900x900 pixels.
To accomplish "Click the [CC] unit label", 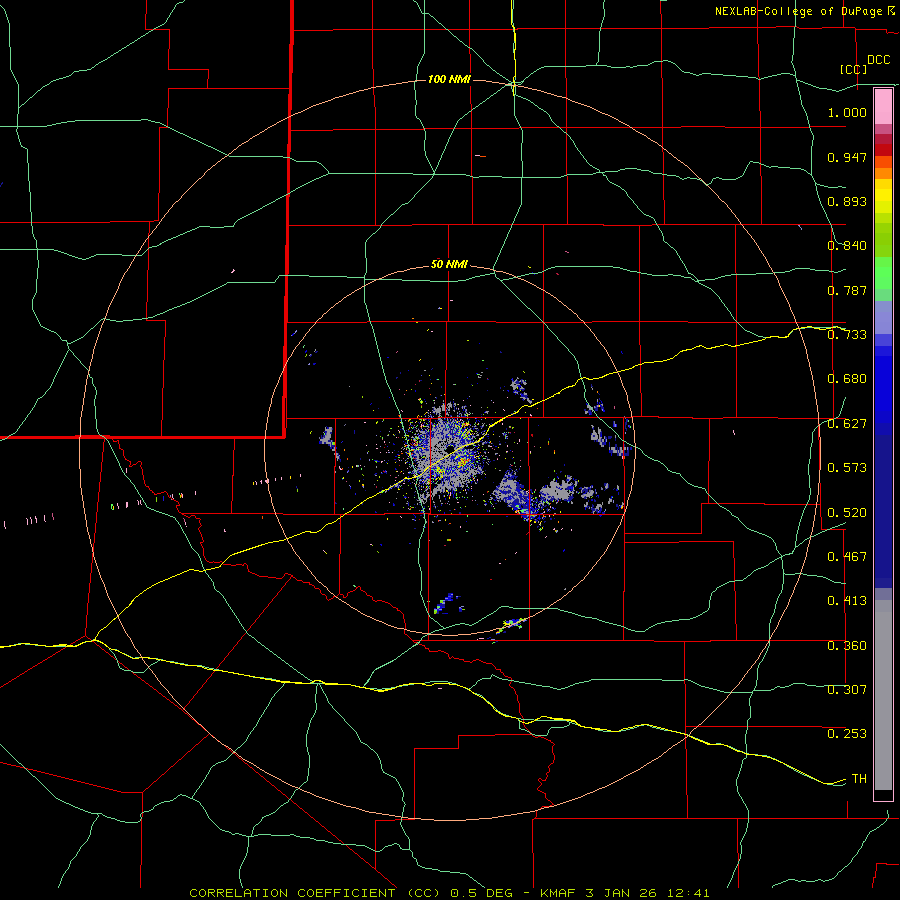I will 853,69.
